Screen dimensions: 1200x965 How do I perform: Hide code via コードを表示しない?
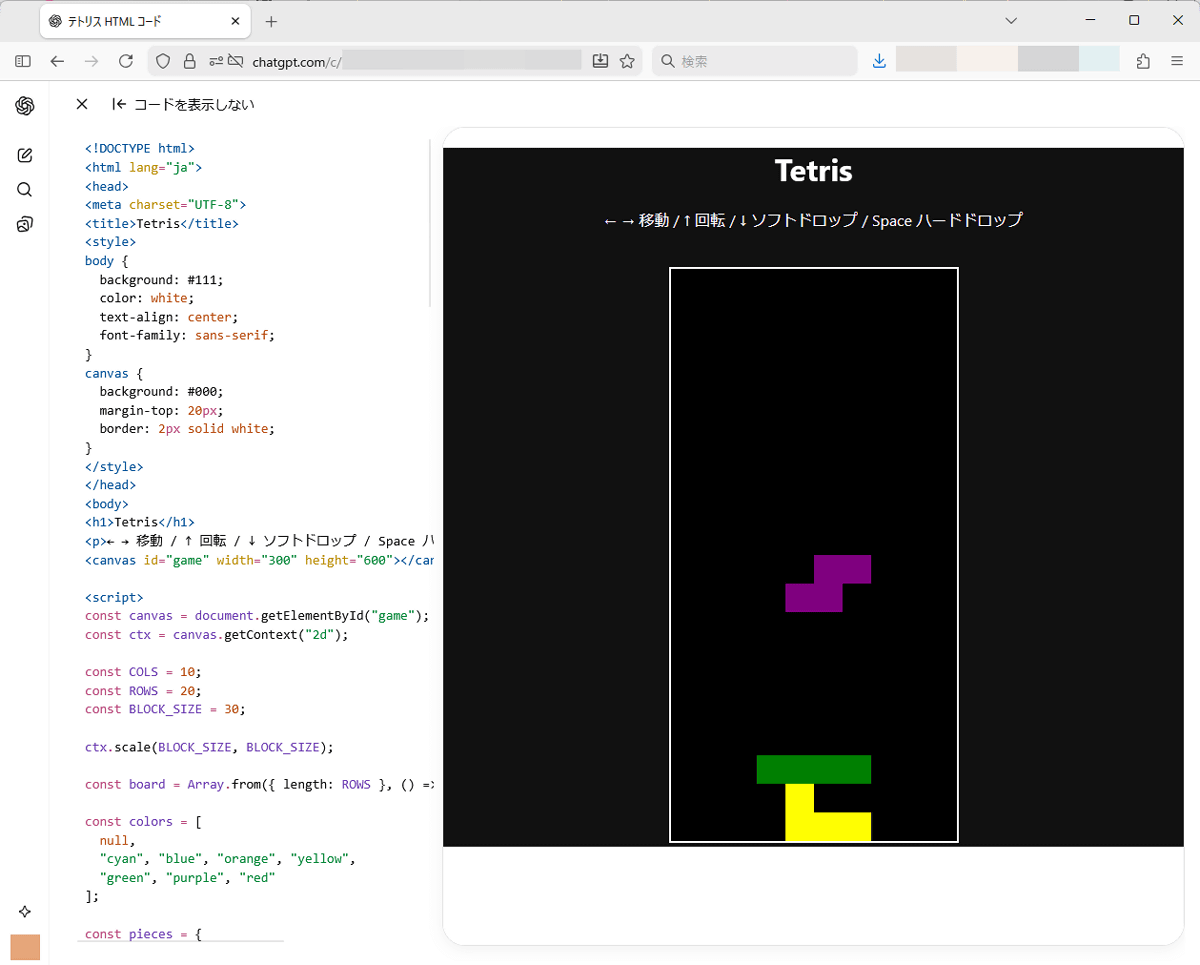point(184,104)
